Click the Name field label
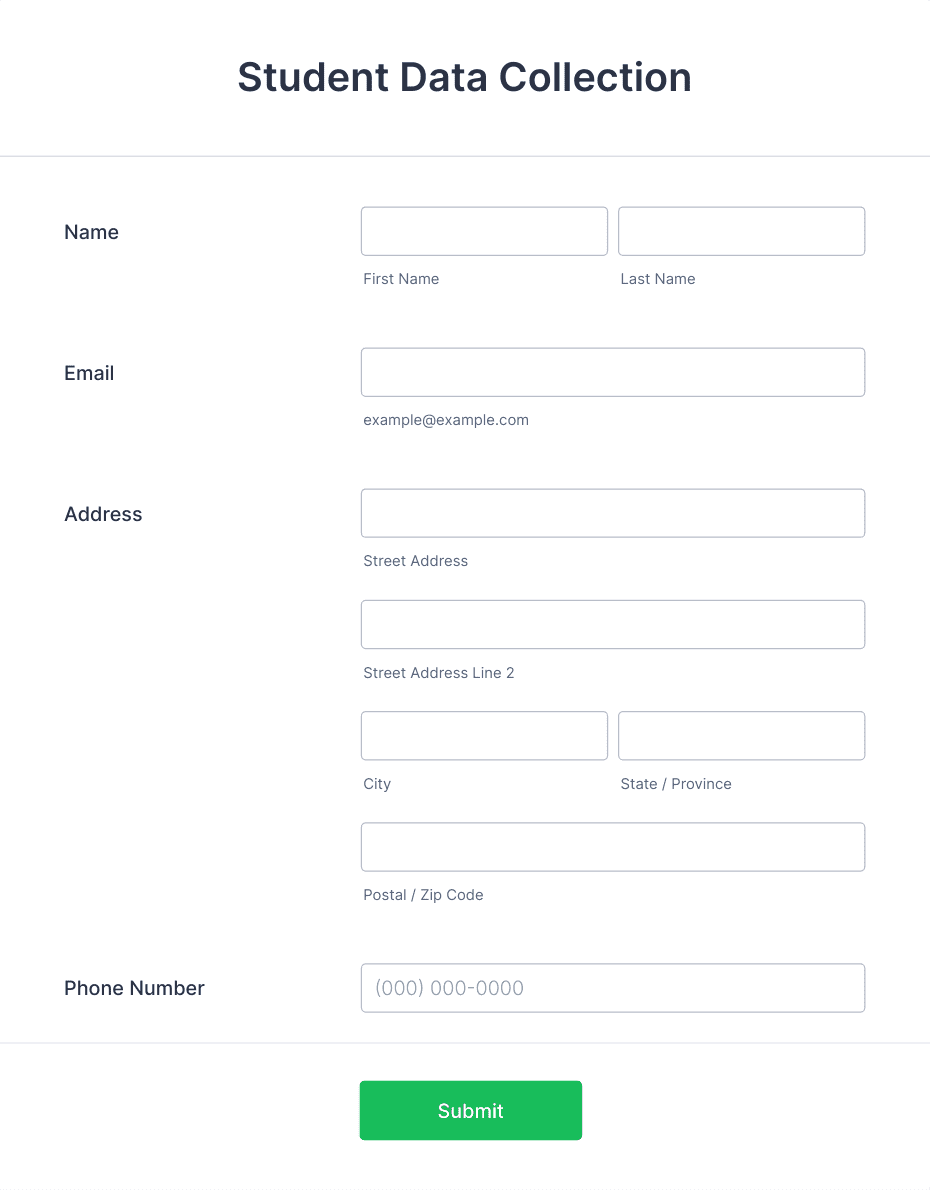The width and height of the screenshot is (930, 1190). pyautogui.click(x=91, y=232)
